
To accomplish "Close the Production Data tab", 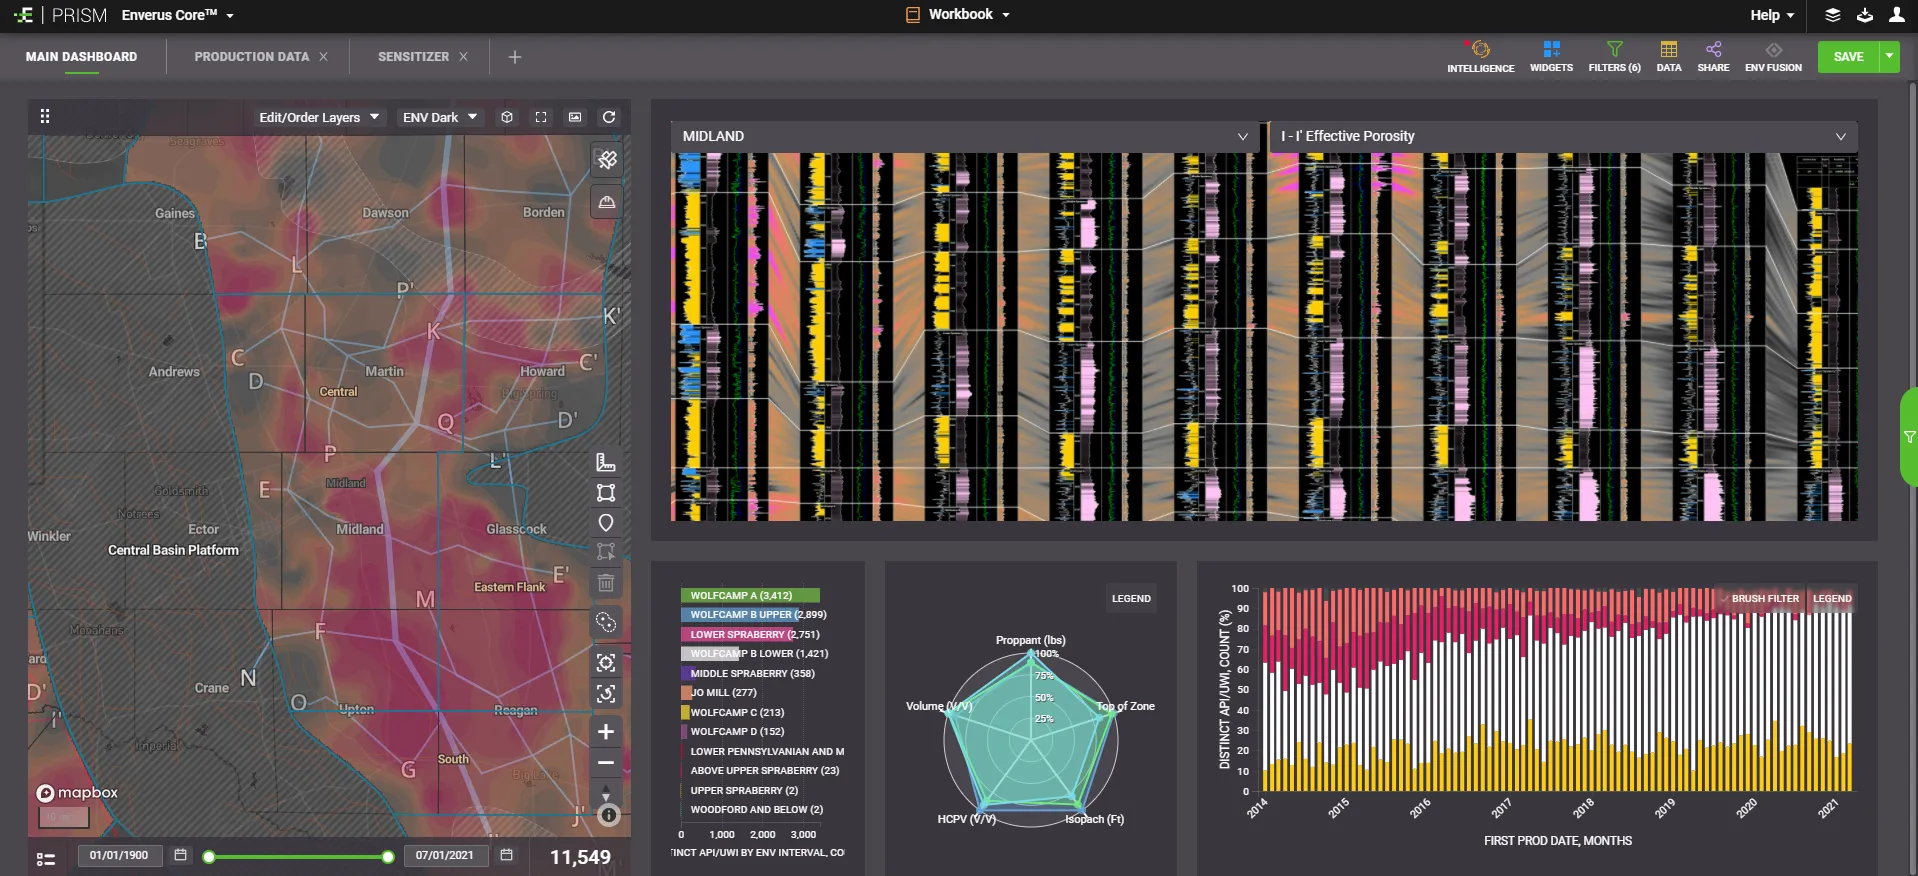I will pos(323,57).
